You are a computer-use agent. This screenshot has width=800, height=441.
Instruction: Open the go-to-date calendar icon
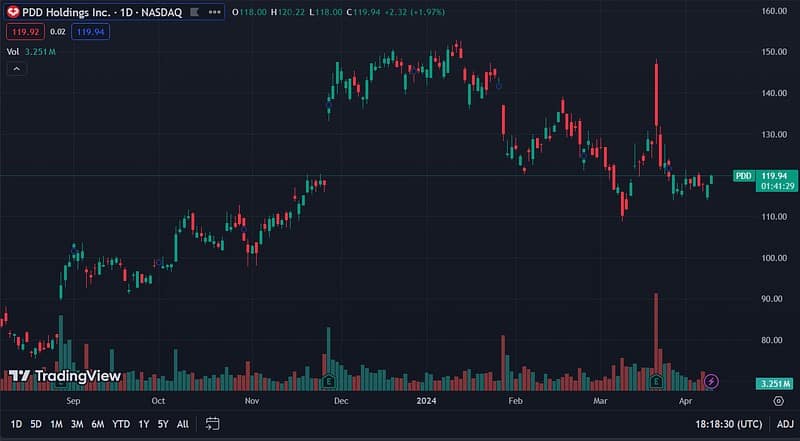pyautogui.click(x=213, y=424)
